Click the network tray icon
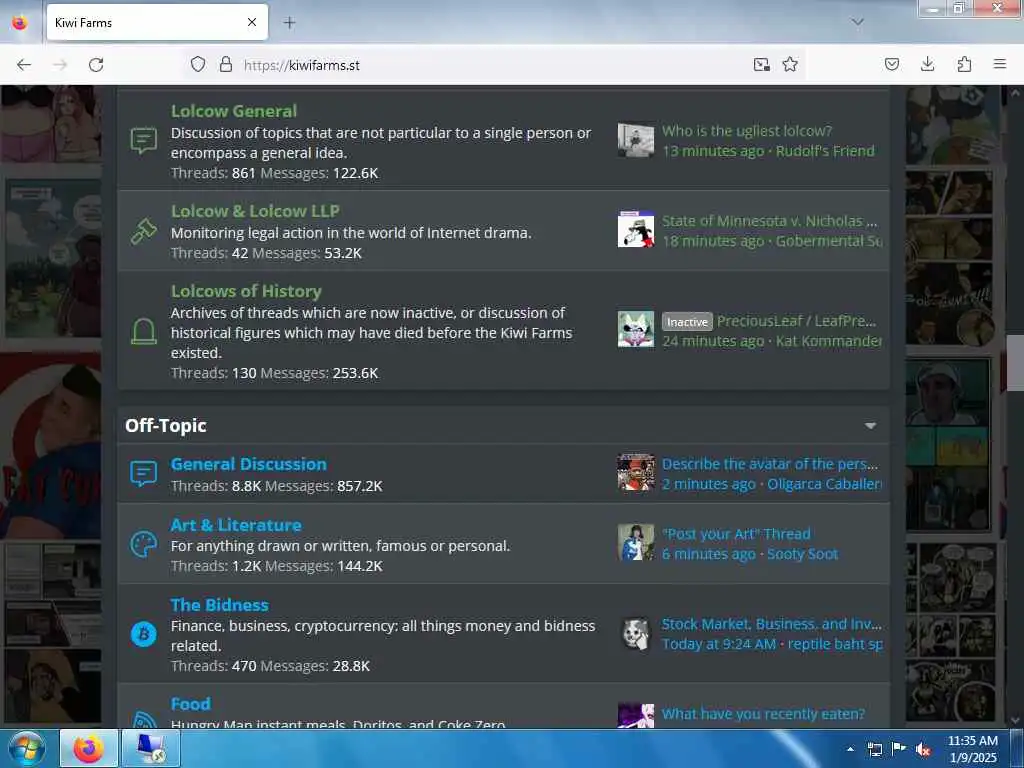Viewport: 1024px width, 768px height. tap(874, 750)
